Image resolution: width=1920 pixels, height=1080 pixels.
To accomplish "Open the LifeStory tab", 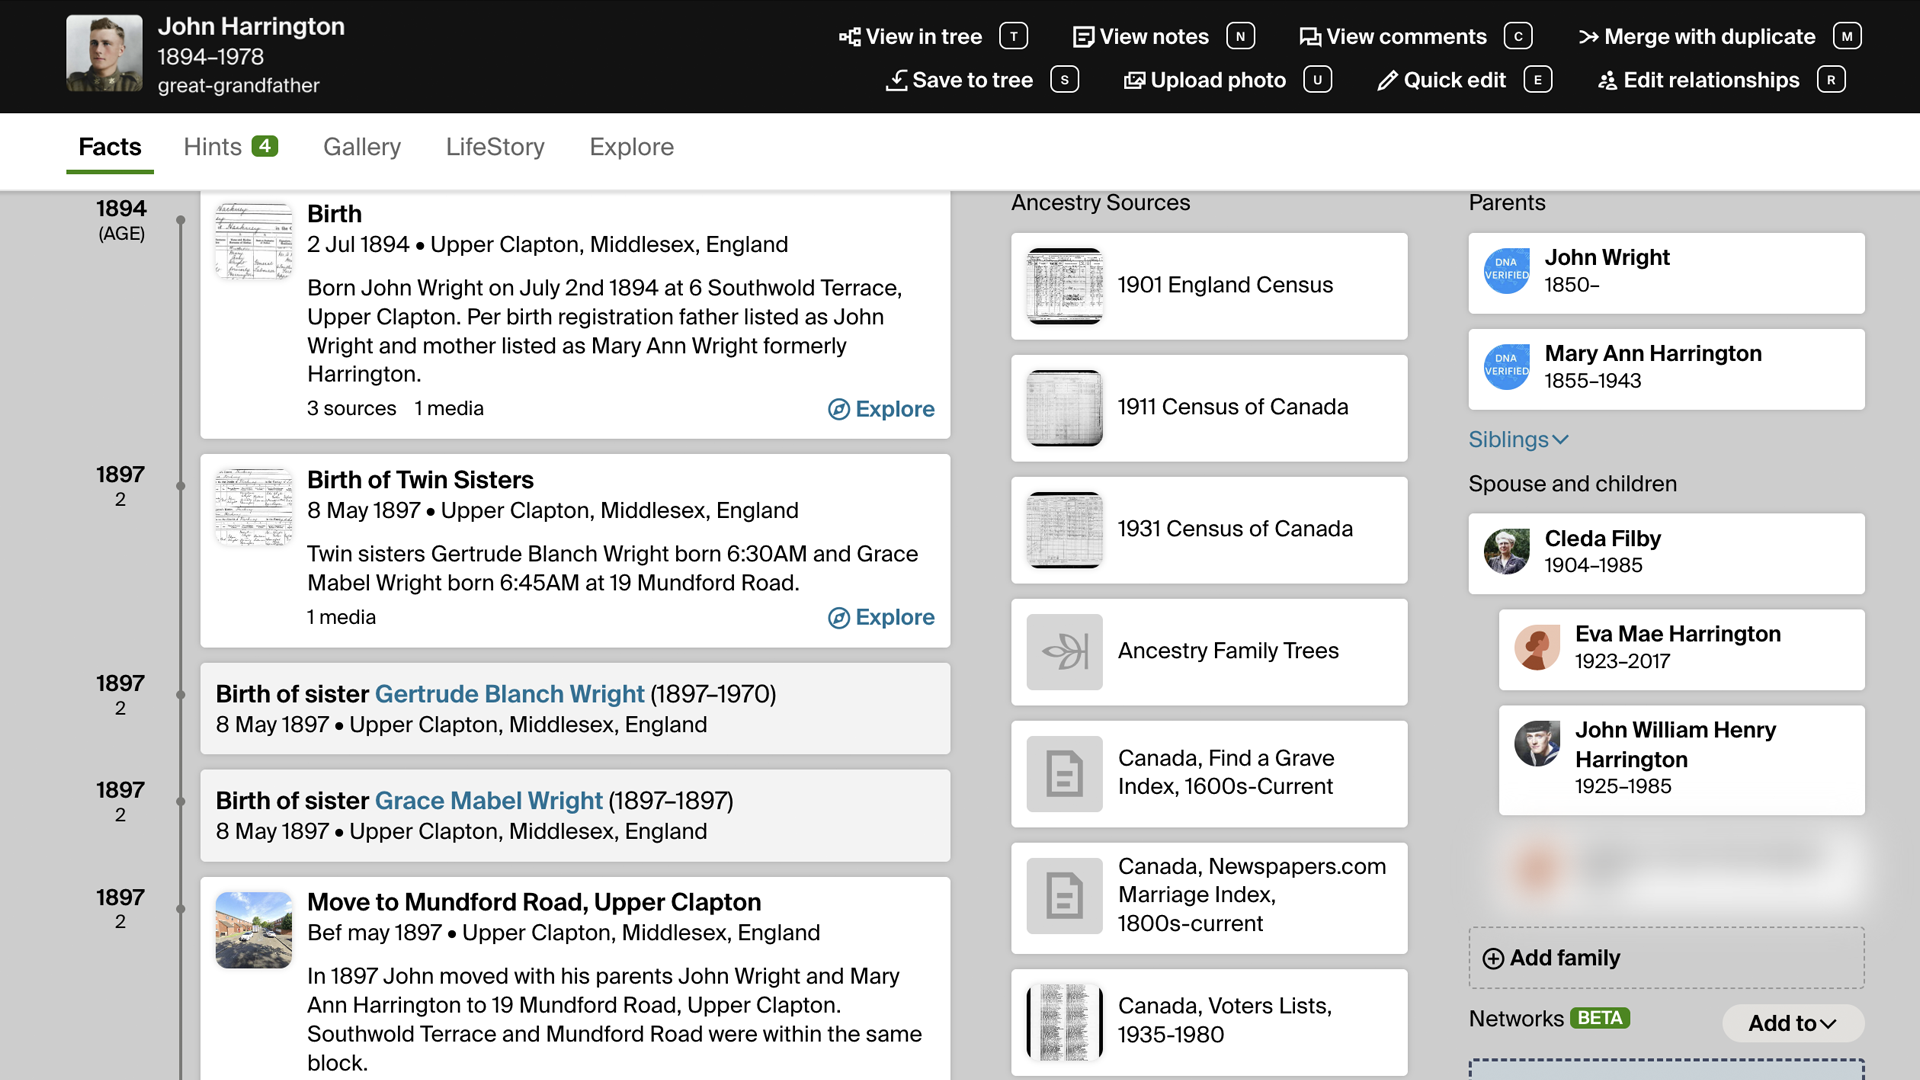I will tap(495, 147).
